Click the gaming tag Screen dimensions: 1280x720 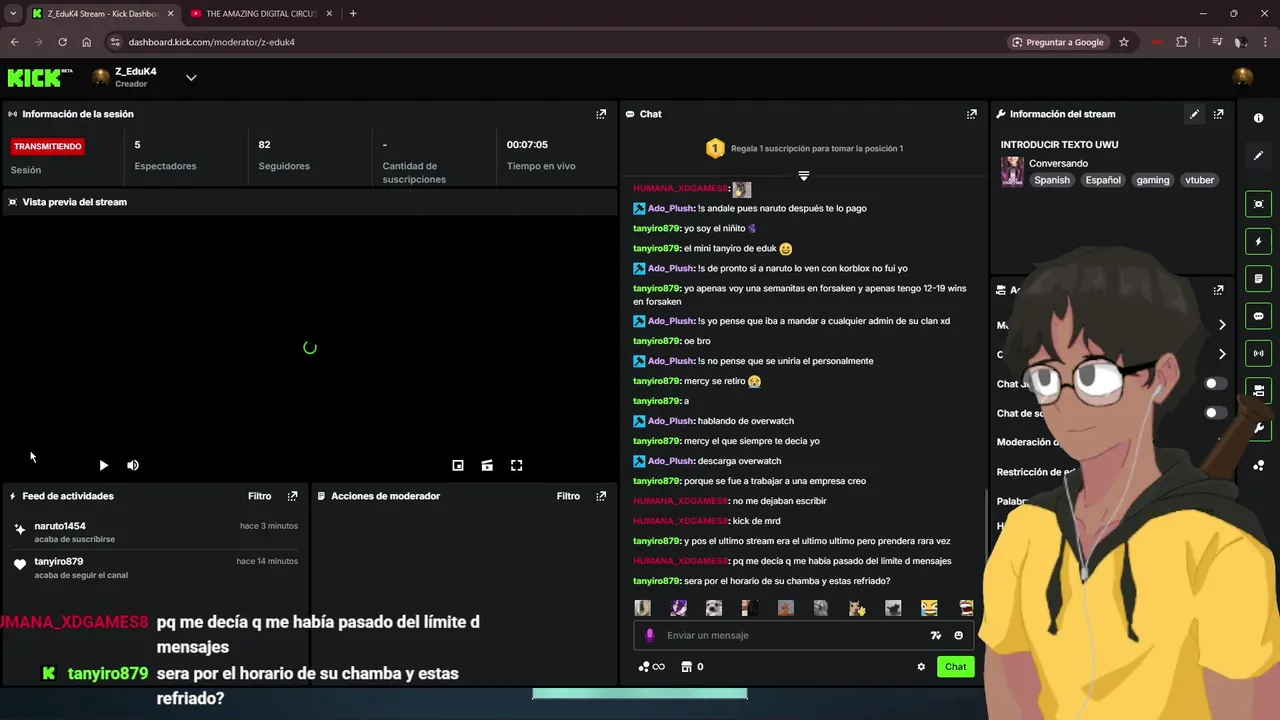1152,180
